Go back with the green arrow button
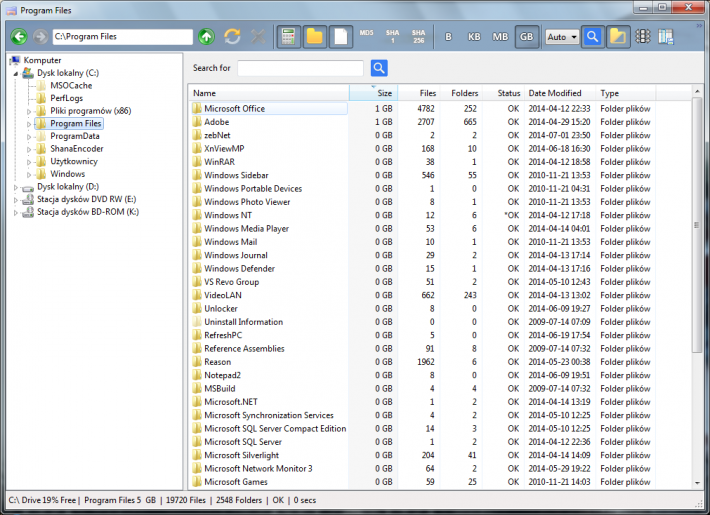 (x=19, y=37)
